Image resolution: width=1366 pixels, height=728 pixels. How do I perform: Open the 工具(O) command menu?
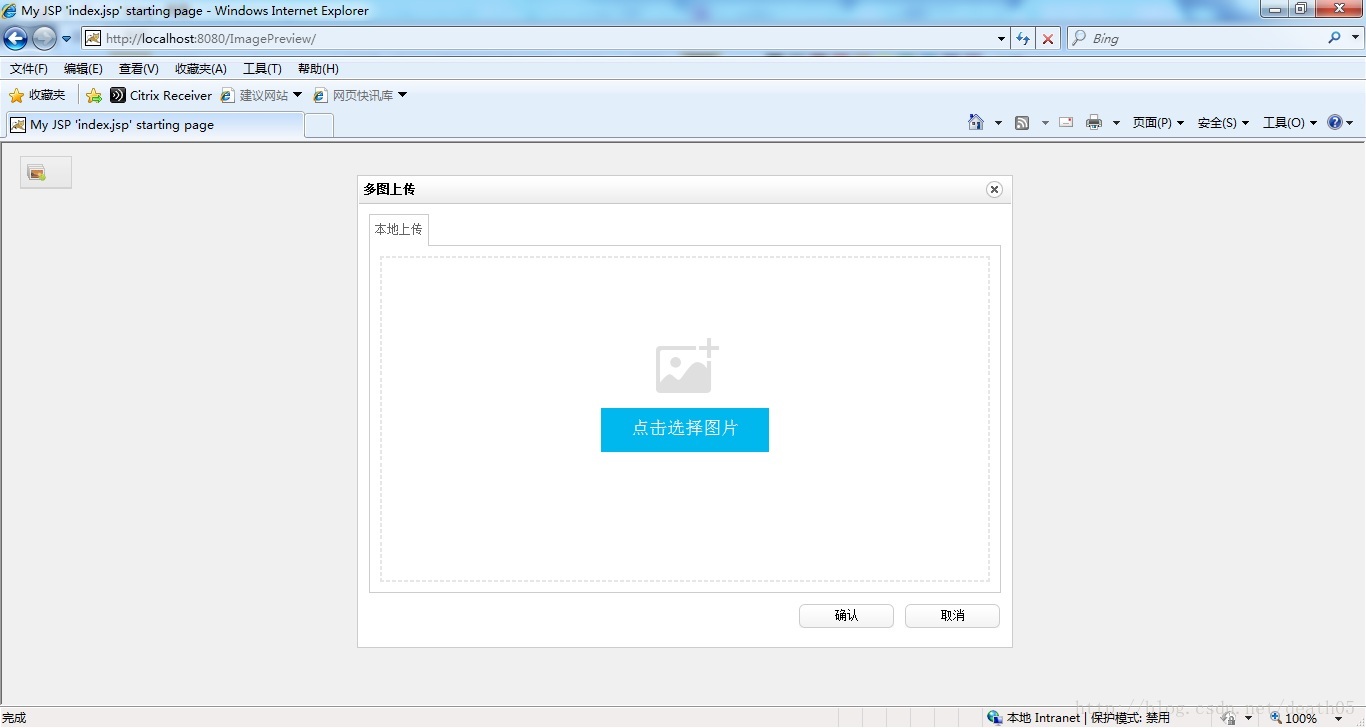pos(1290,123)
